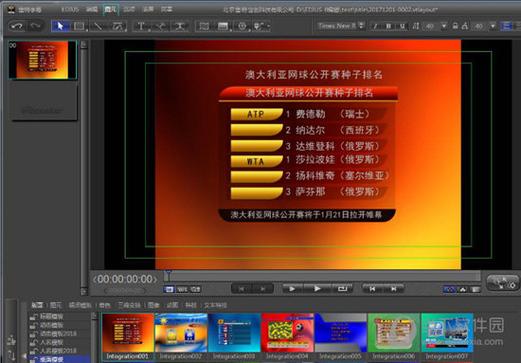Viewport: 521px width, 363px height.
Task: Click the Redo arrow icon
Action: coord(35,26)
